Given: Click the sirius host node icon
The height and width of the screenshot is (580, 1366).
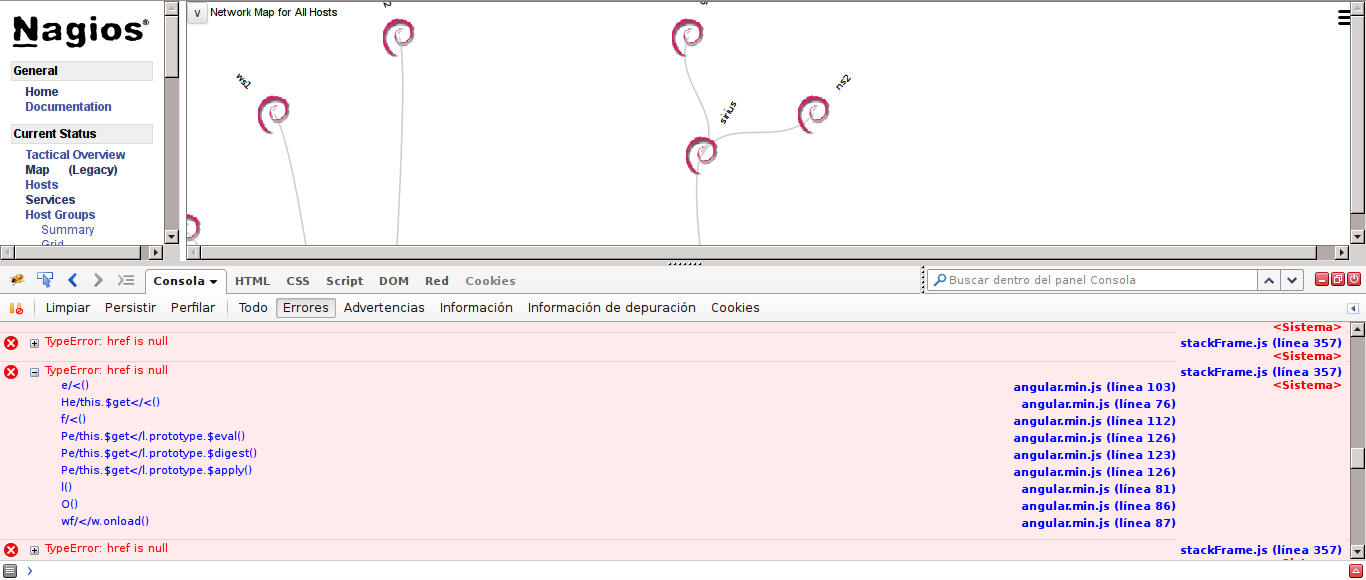Looking at the screenshot, I should (701, 155).
